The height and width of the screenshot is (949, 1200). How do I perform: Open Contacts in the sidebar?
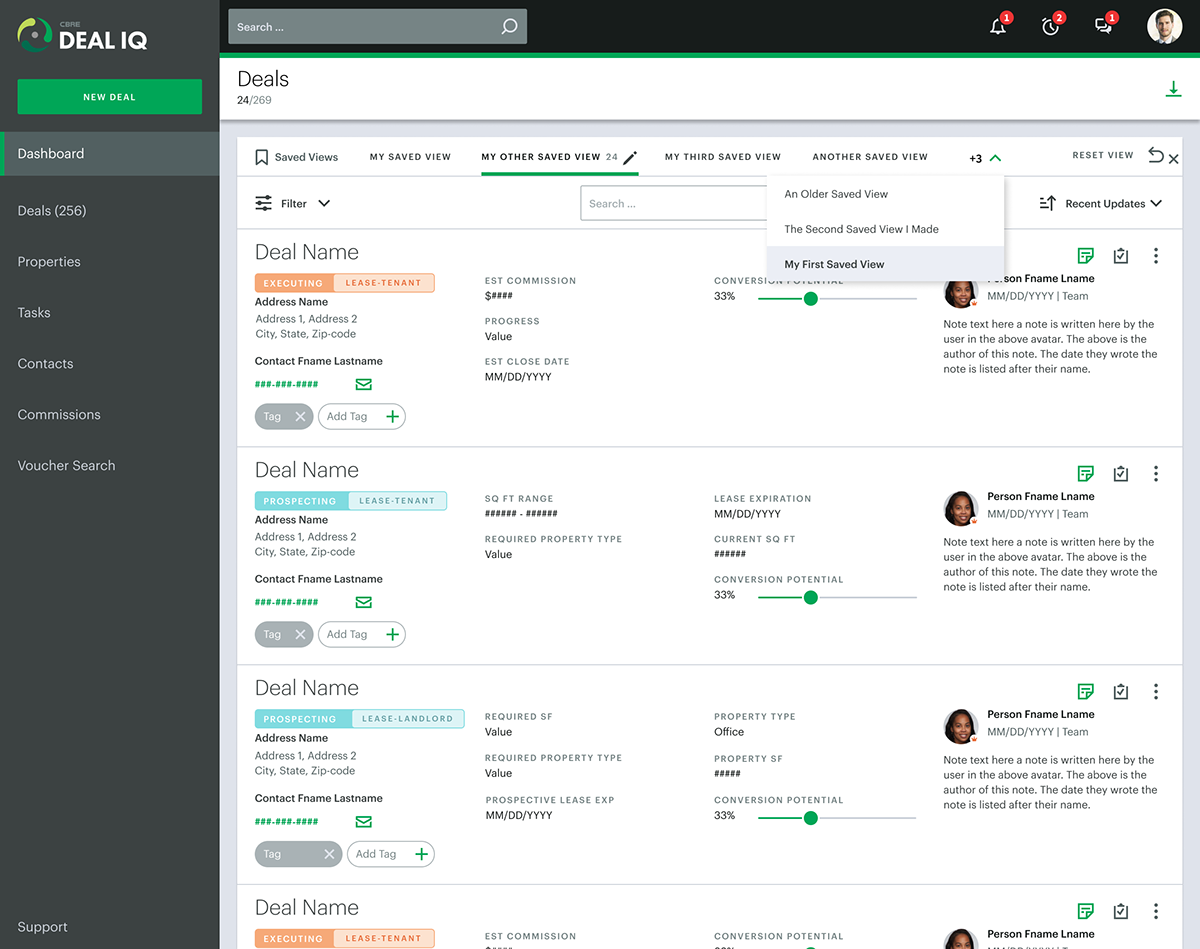pos(45,364)
